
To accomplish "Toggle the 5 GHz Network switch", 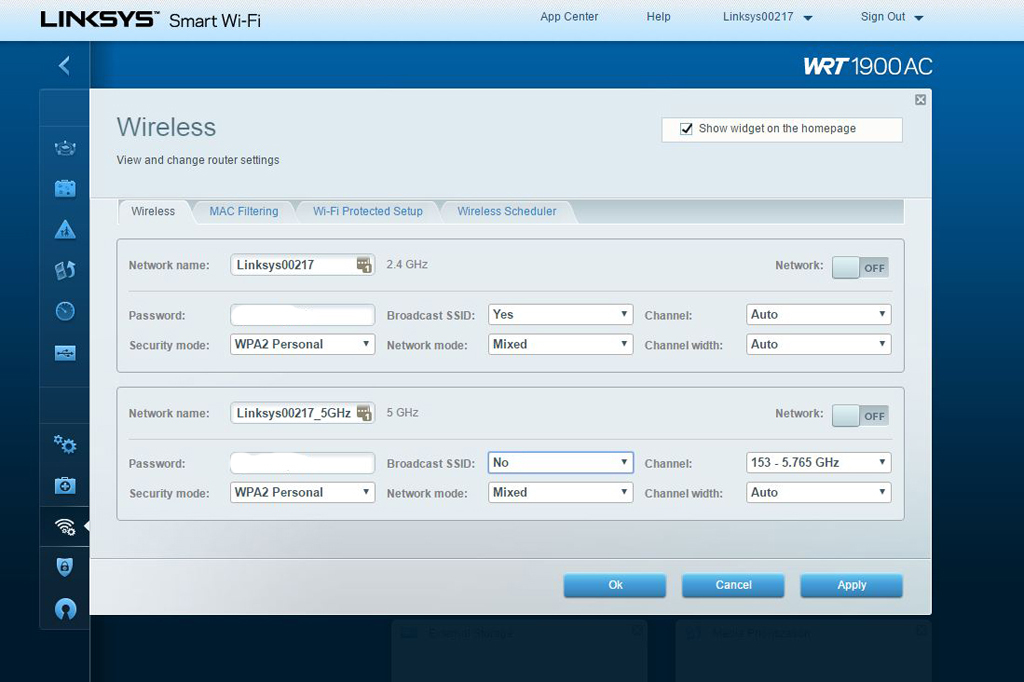I will coord(860,415).
